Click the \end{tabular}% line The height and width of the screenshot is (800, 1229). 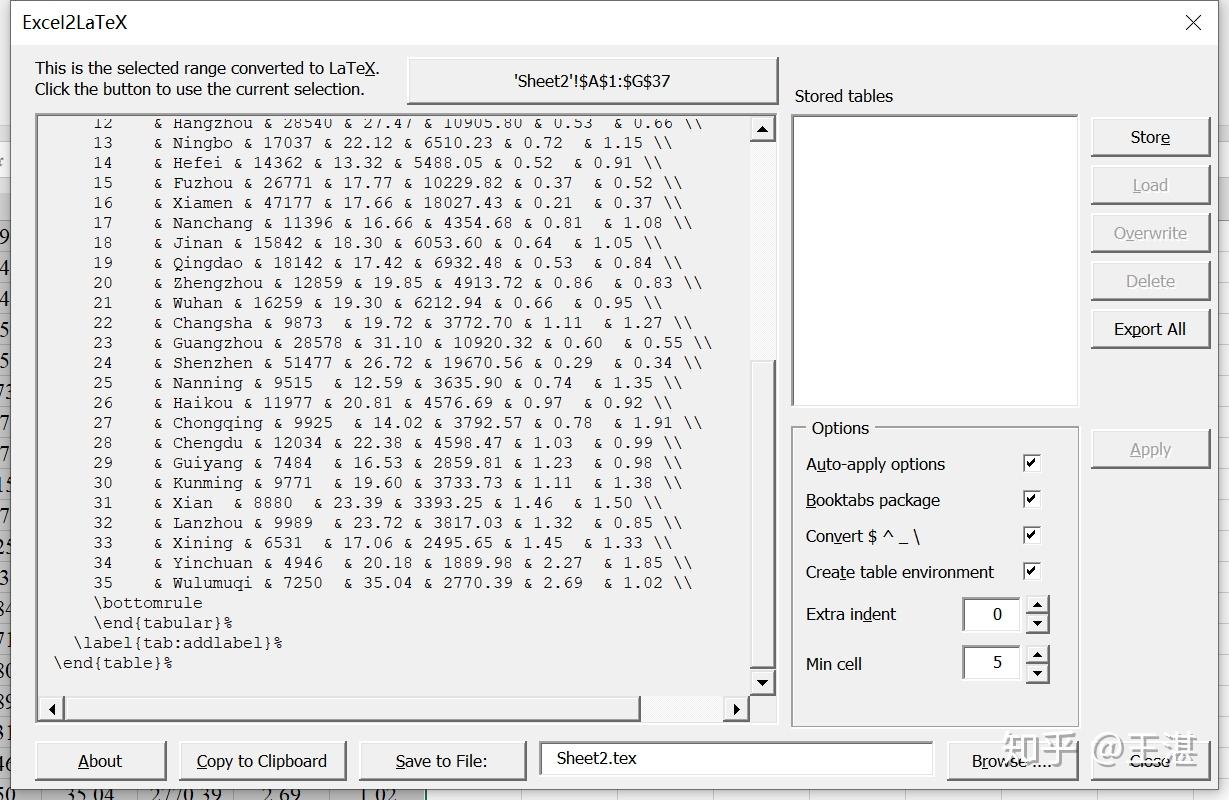(x=163, y=623)
